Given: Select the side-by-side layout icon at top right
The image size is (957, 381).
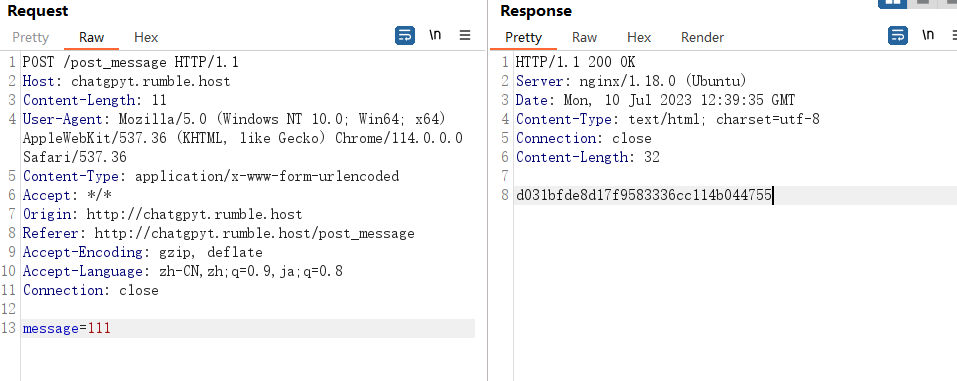Looking at the screenshot, I should (x=892, y=2).
